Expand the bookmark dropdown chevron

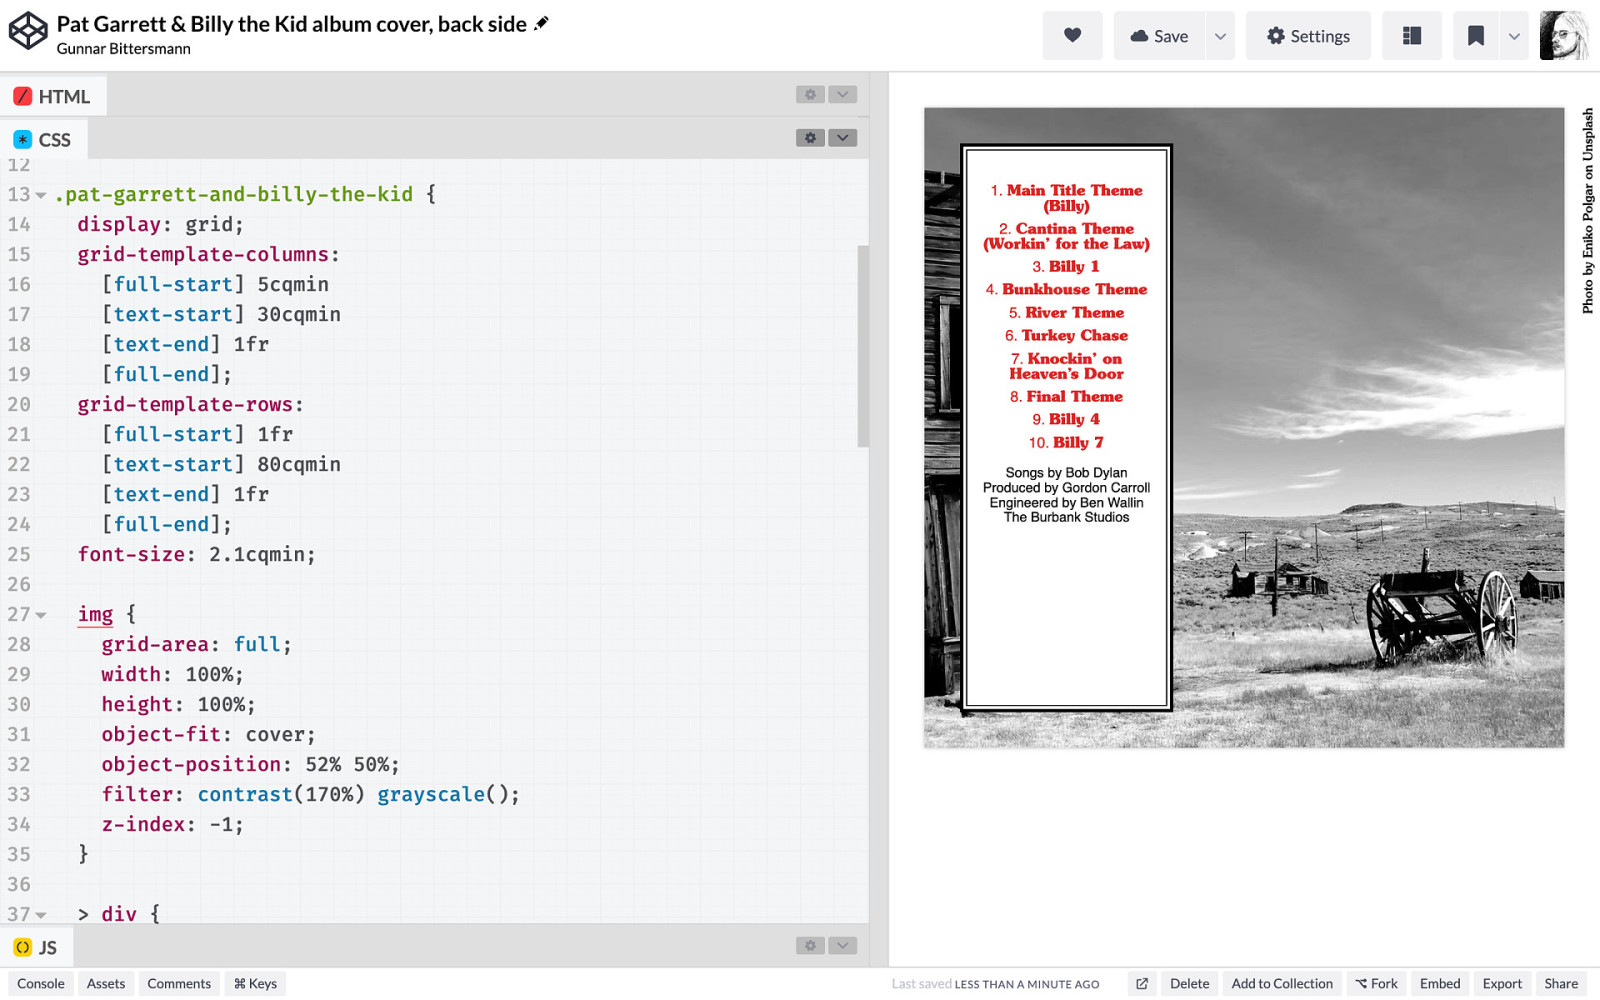(1514, 36)
